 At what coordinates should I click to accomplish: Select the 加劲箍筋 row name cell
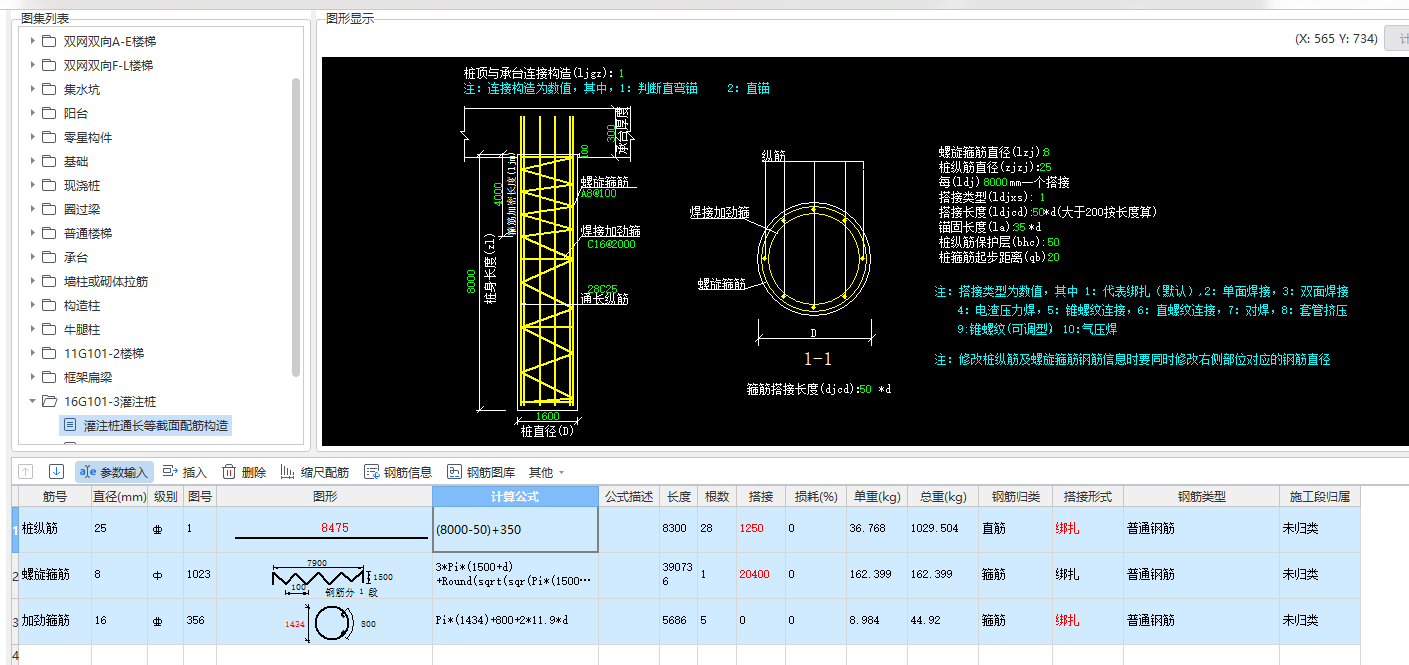tap(54, 621)
